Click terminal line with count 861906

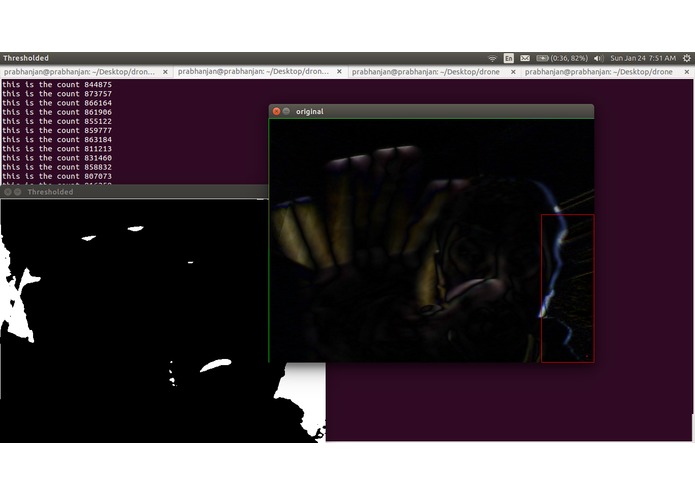[57, 113]
